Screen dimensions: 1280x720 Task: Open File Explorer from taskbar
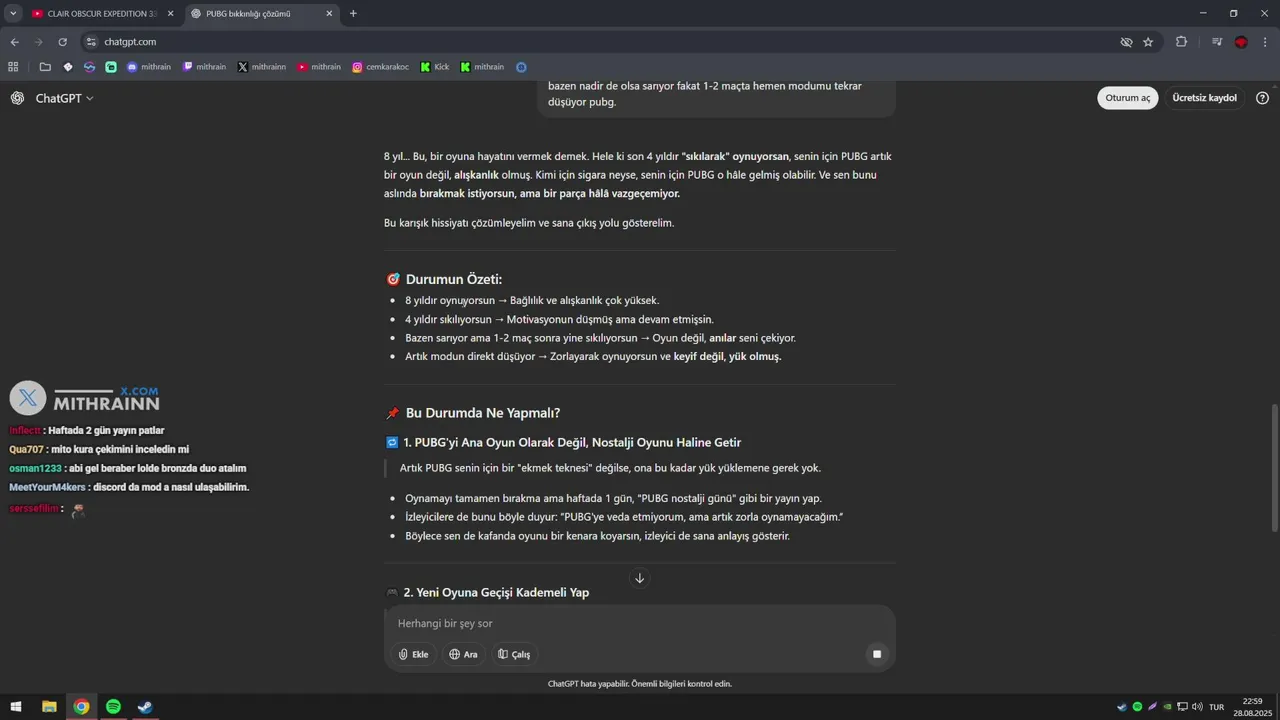[x=49, y=707]
